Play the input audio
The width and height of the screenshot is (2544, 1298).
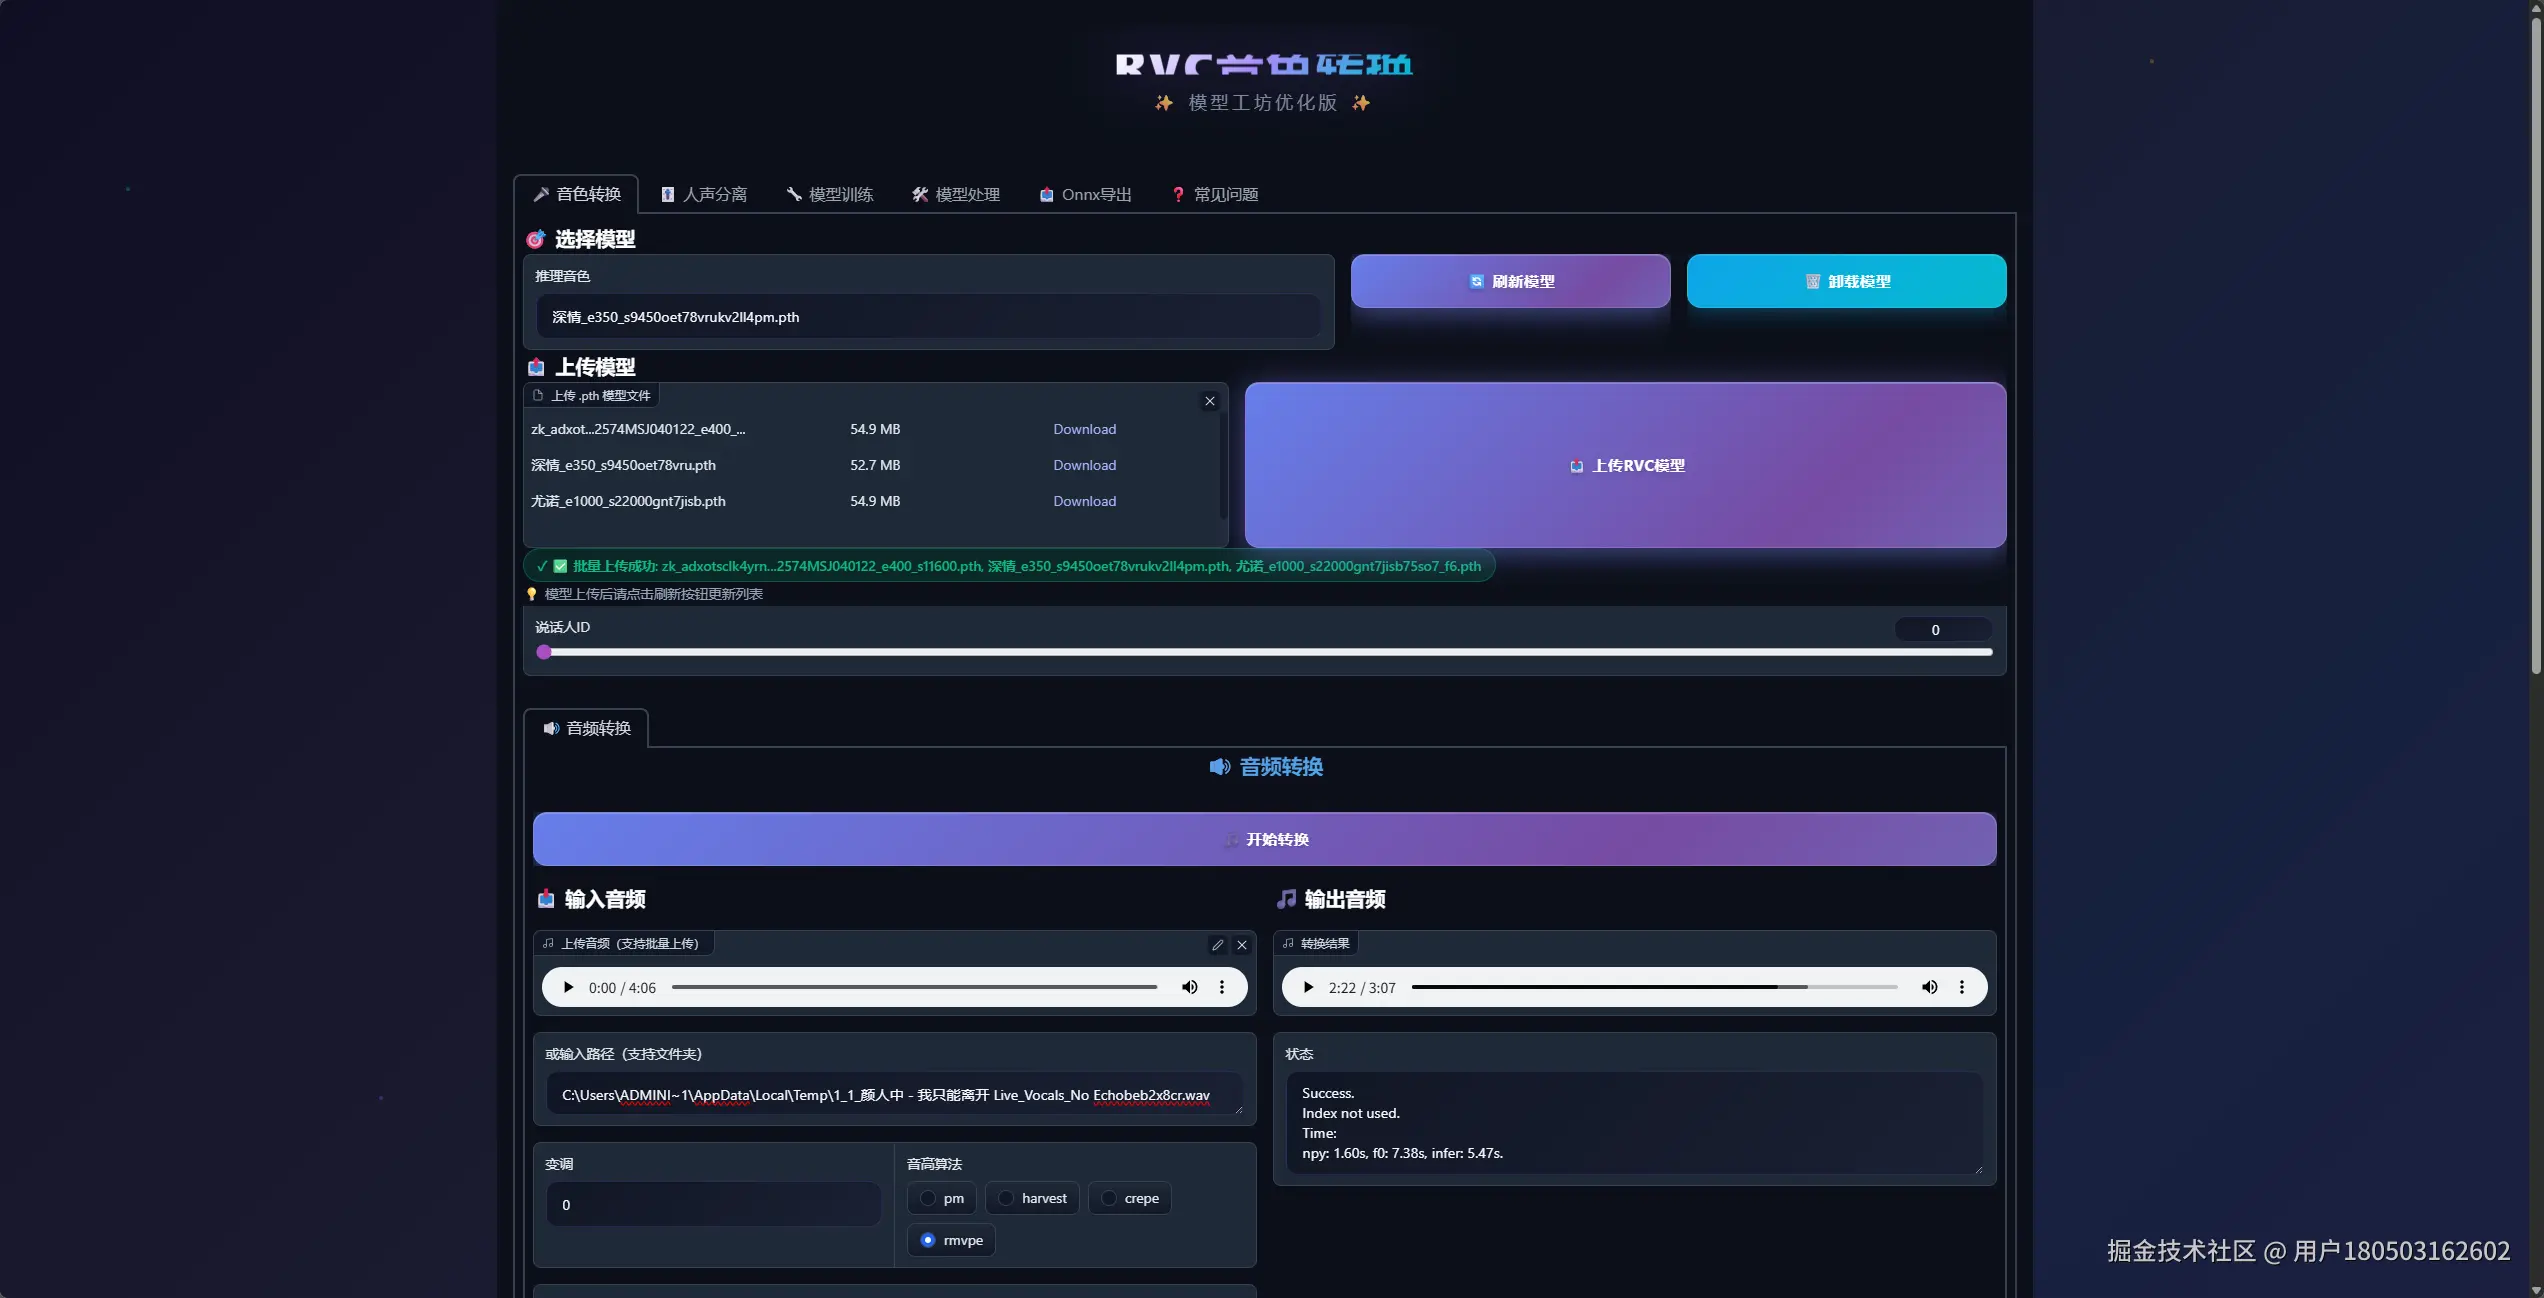[568, 987]
